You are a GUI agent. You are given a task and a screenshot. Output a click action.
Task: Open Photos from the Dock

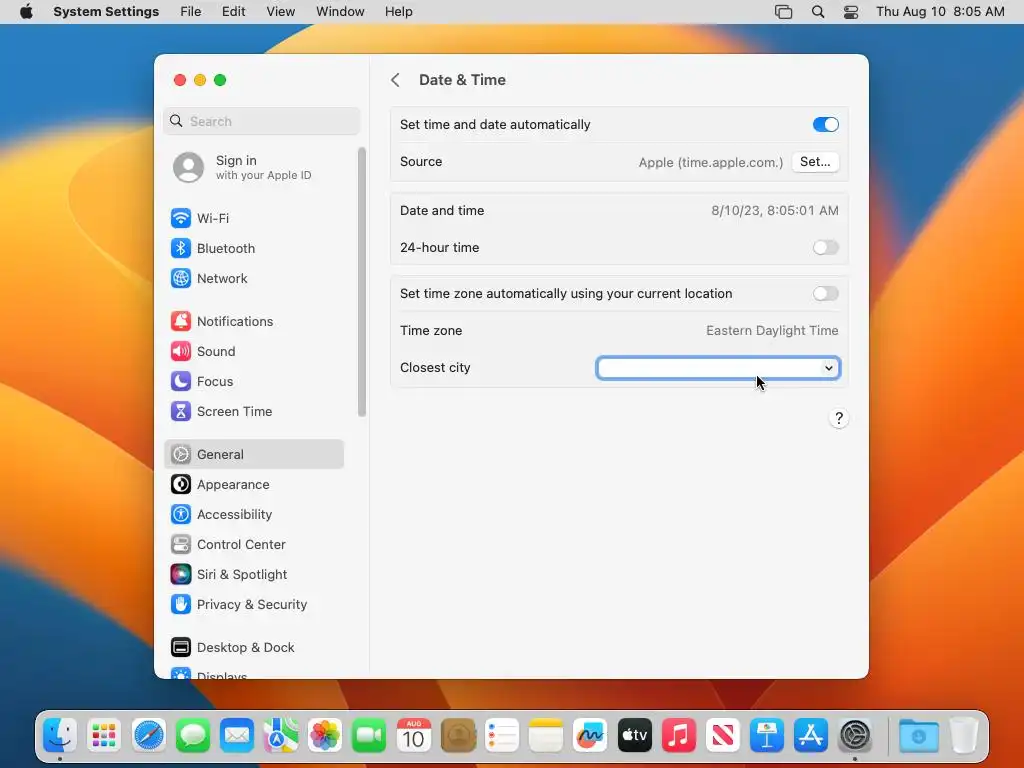(325, 737)
